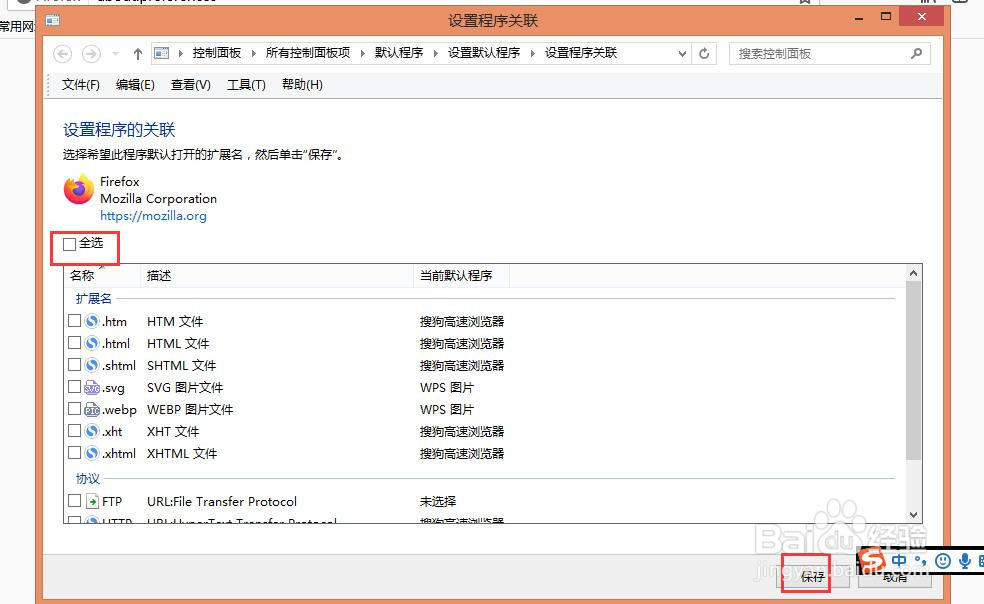Click the window system menu icon
The width and height of the screenshot is (984, 604).
click(53, 21)
